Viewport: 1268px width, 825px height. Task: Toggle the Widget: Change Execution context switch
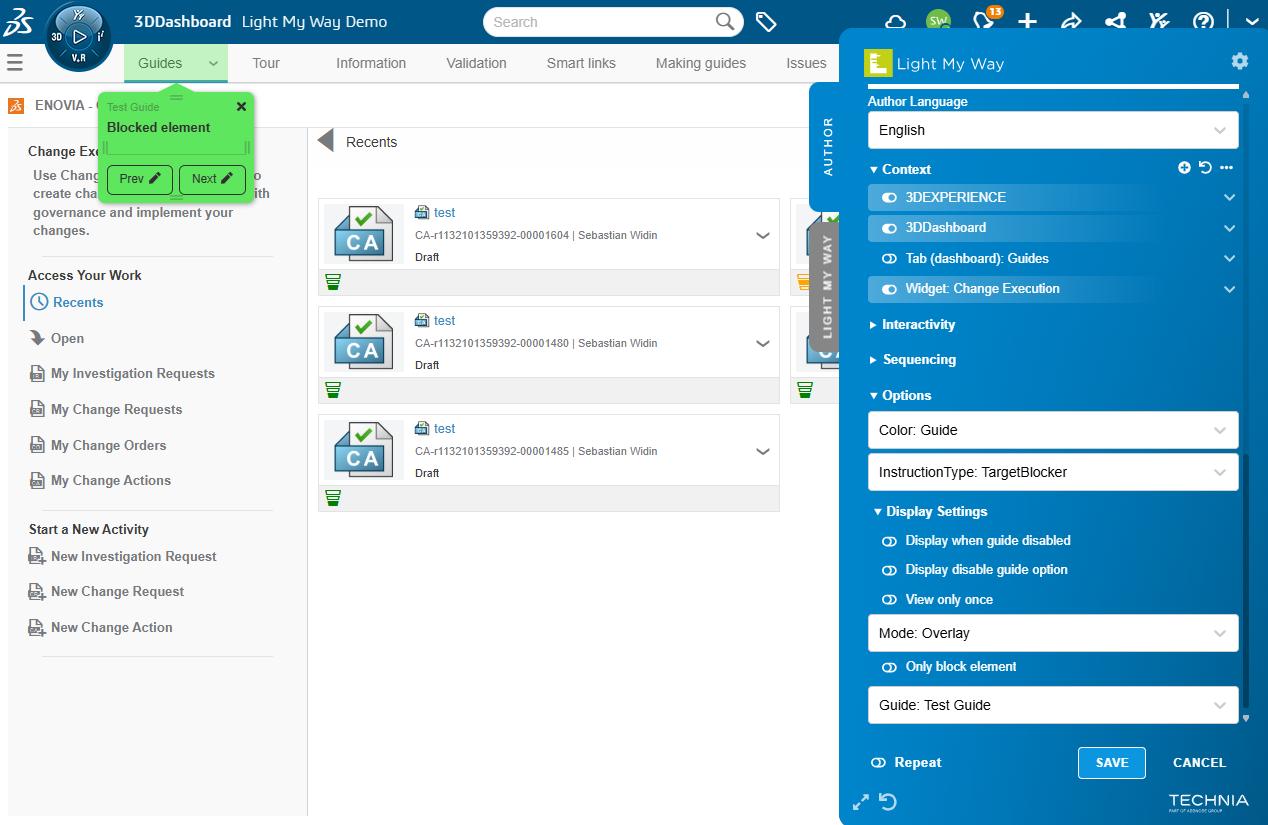(889, 289)
